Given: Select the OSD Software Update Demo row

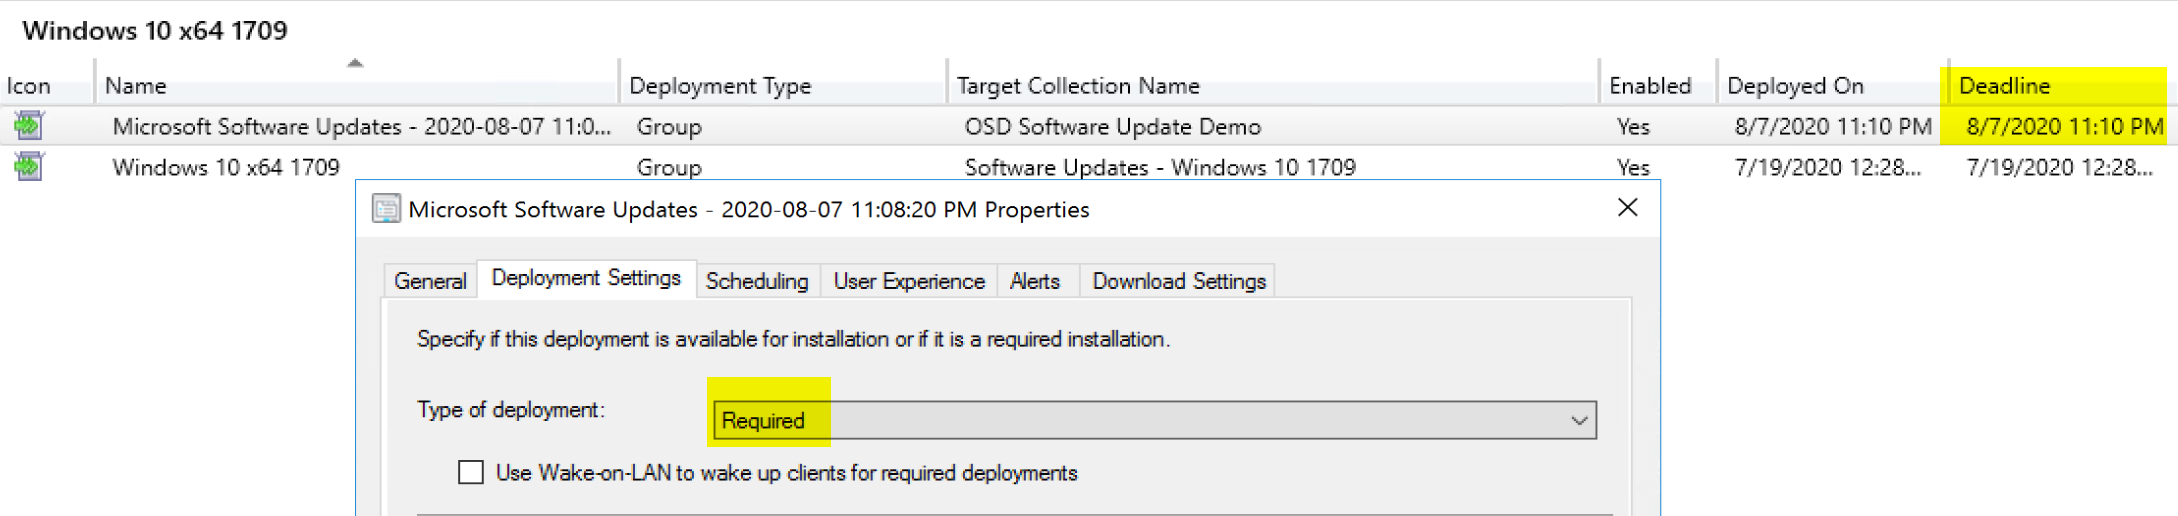Looking at the screenshot, I should (x=1112, y=127).
